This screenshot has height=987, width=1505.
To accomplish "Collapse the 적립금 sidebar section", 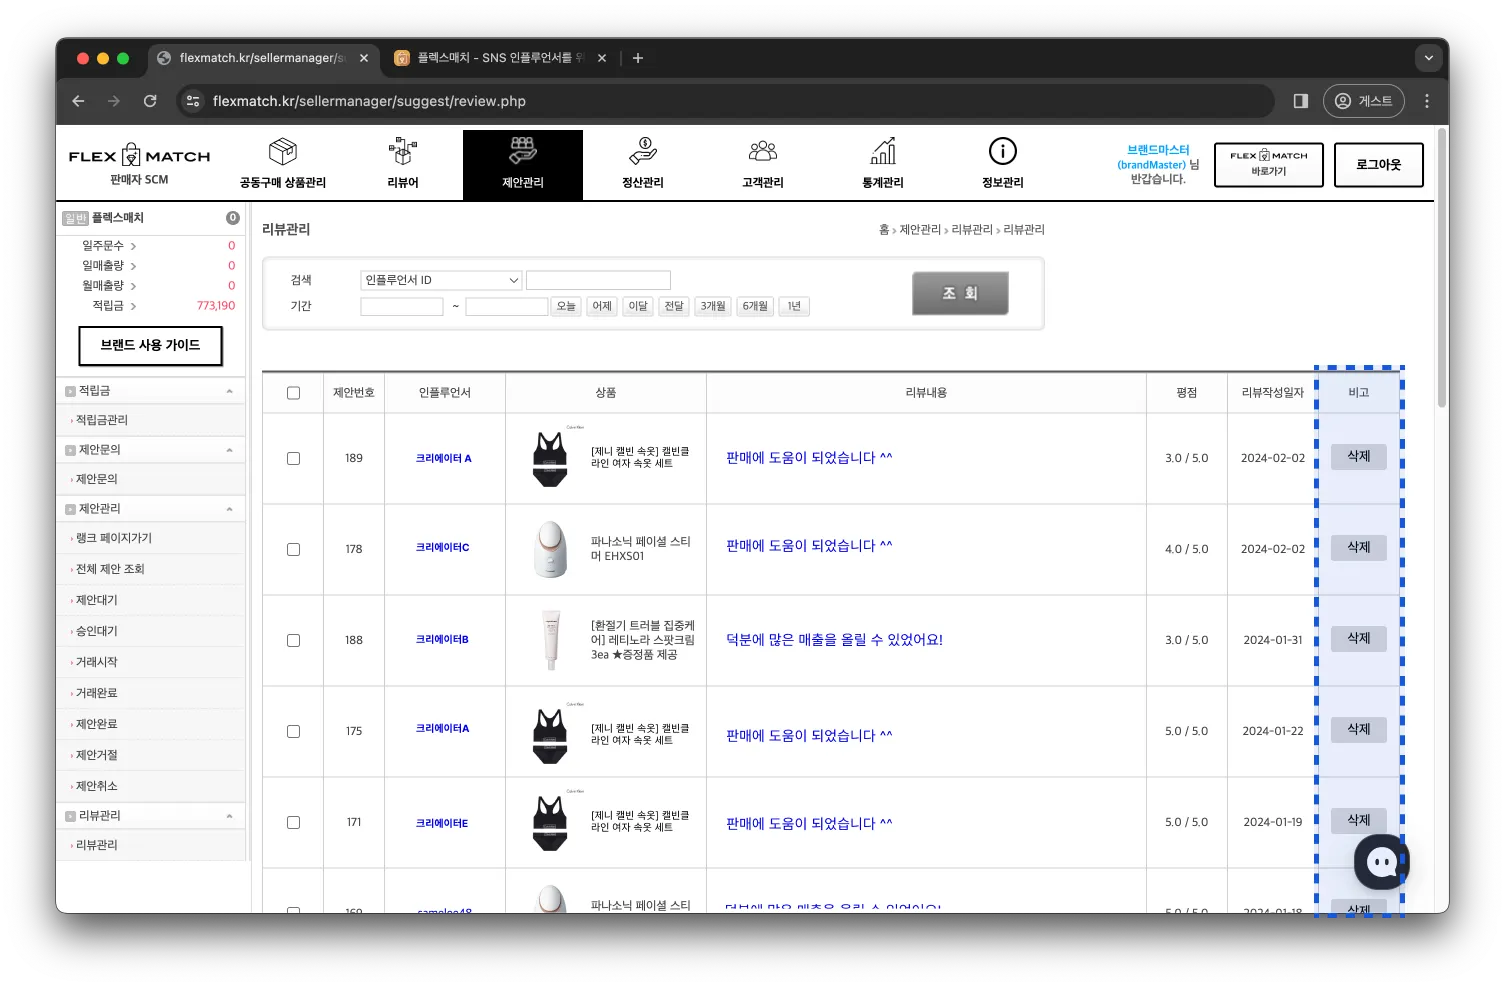I will point(229,391).
